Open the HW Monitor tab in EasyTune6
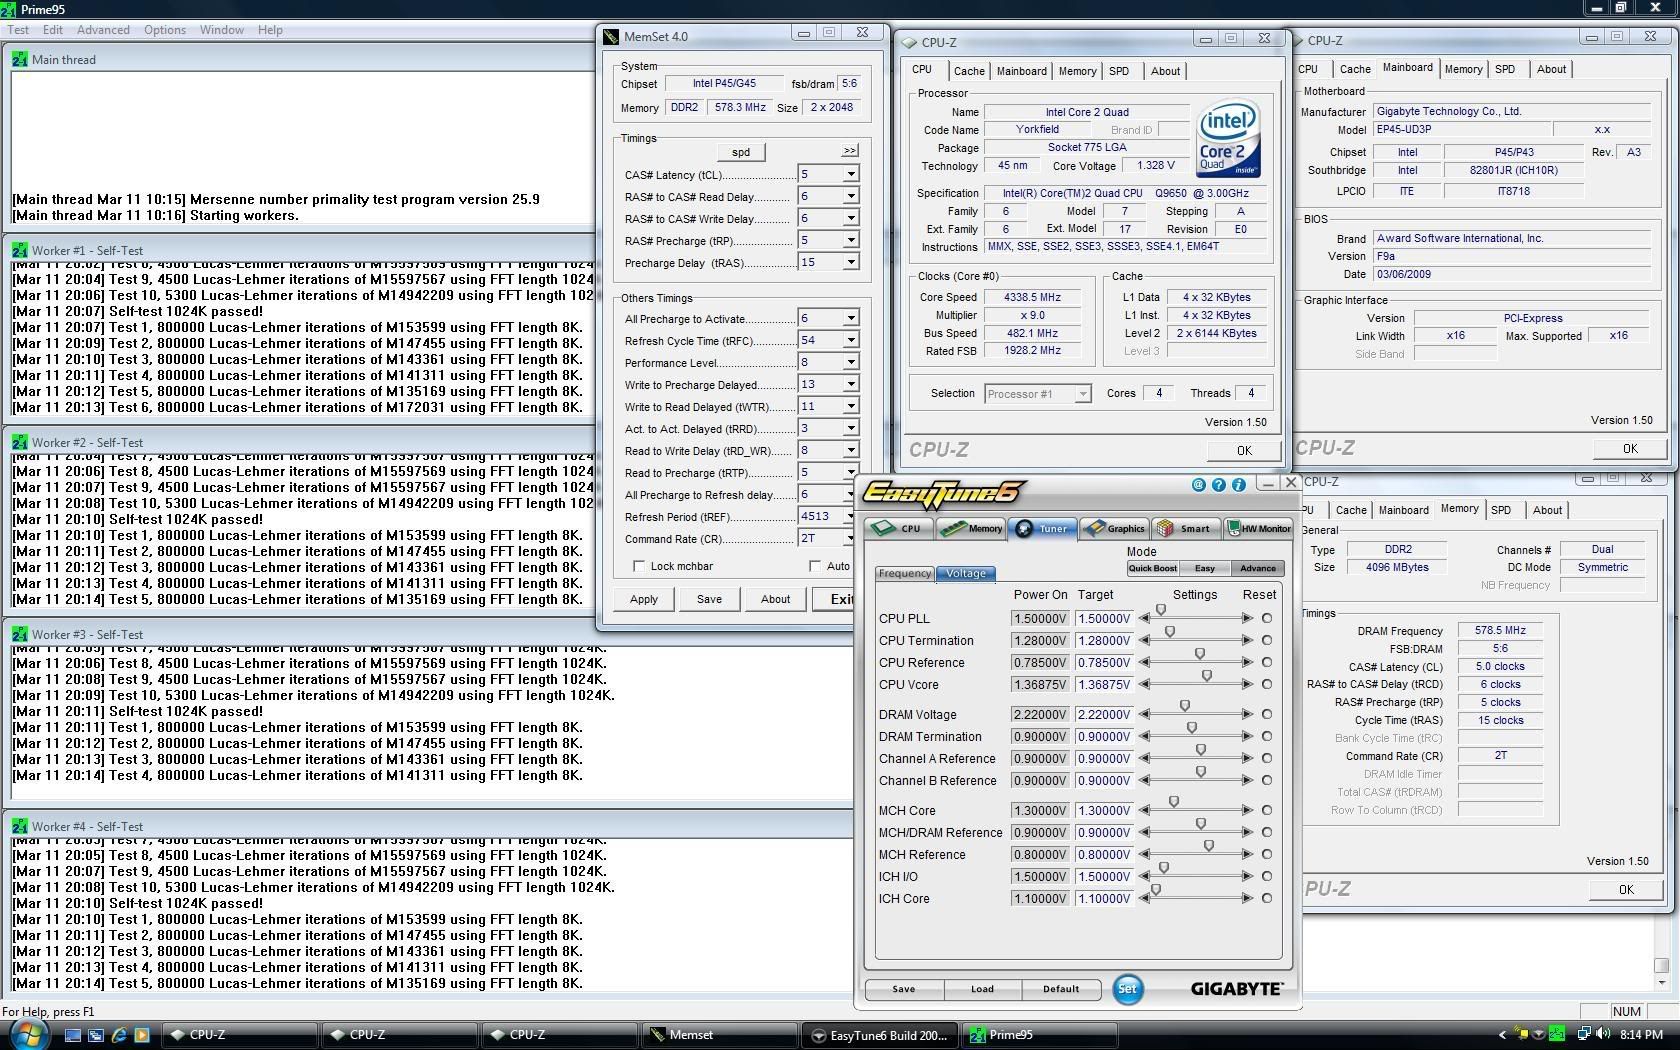Image resolution: width=1680 pixels, height=1050 pixels. 1258,528
